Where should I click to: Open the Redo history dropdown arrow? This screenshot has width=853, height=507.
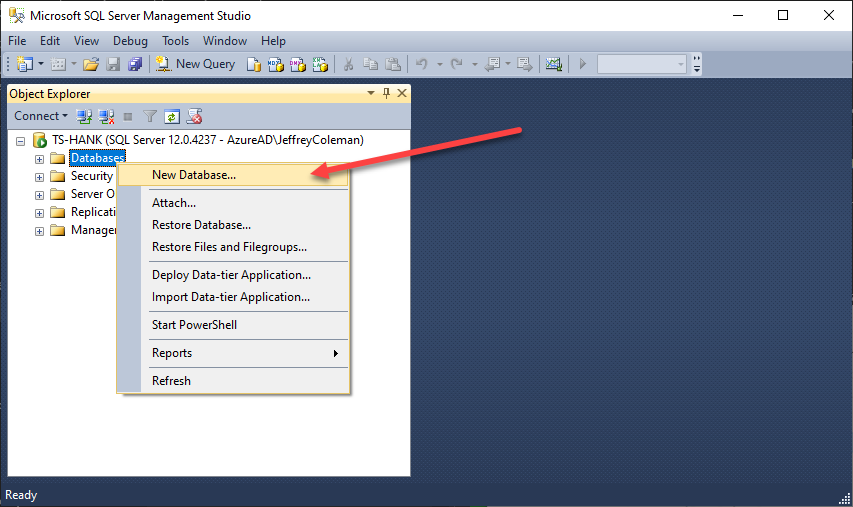[x=474, y=64]
